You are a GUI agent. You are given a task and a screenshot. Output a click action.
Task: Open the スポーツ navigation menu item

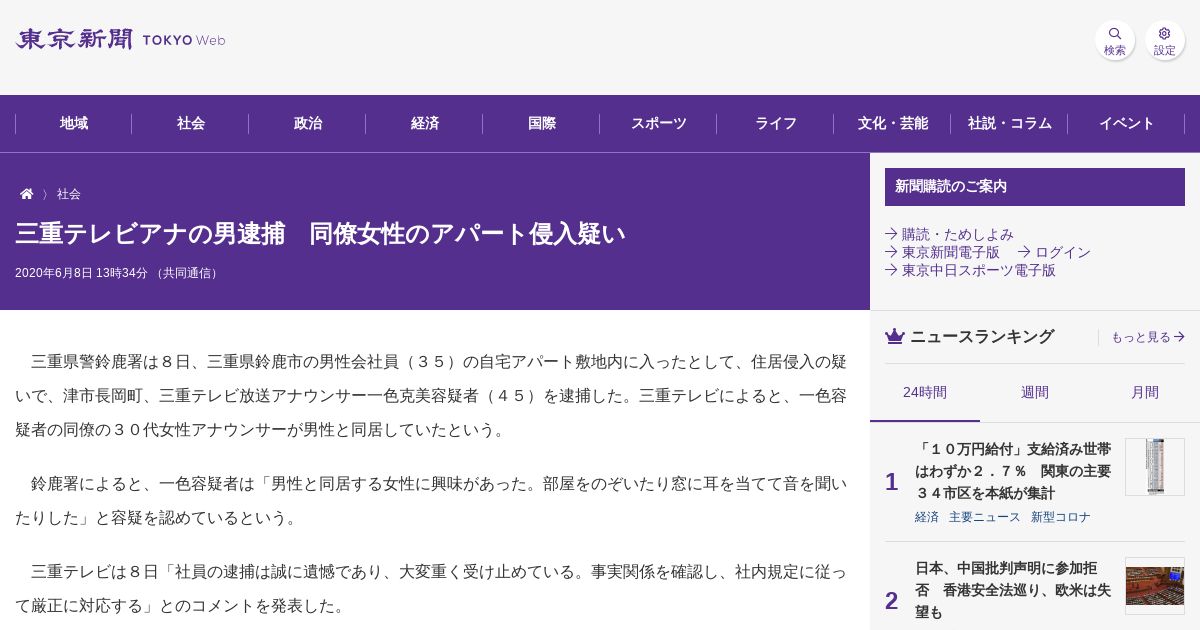[x=659, y=124]
